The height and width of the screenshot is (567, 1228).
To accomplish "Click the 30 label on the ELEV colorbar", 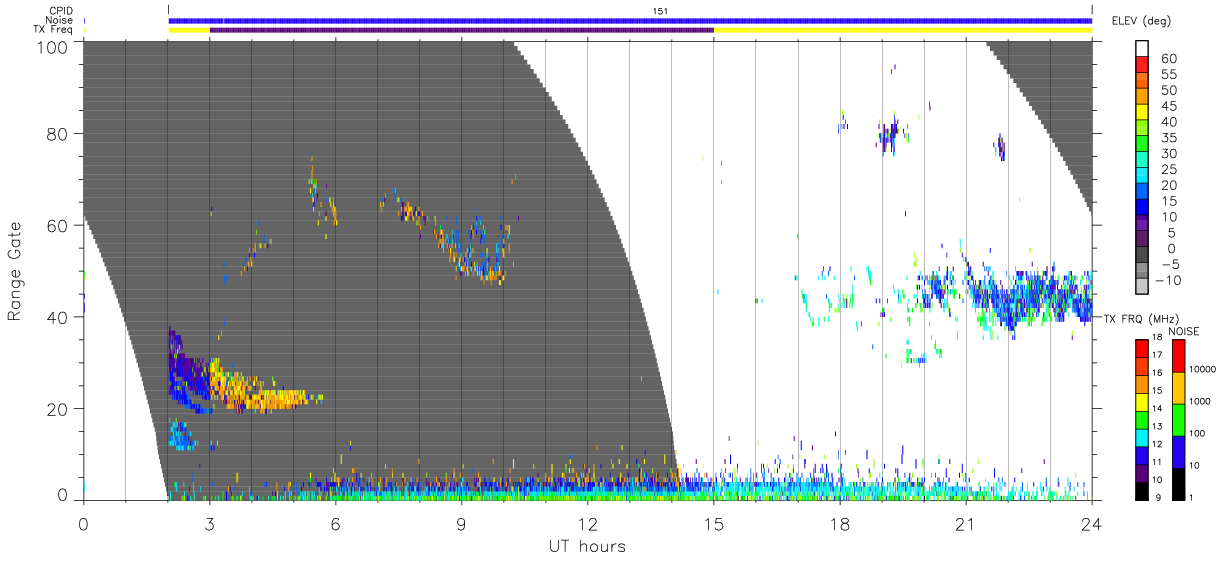I will [x=1169, y=154].
